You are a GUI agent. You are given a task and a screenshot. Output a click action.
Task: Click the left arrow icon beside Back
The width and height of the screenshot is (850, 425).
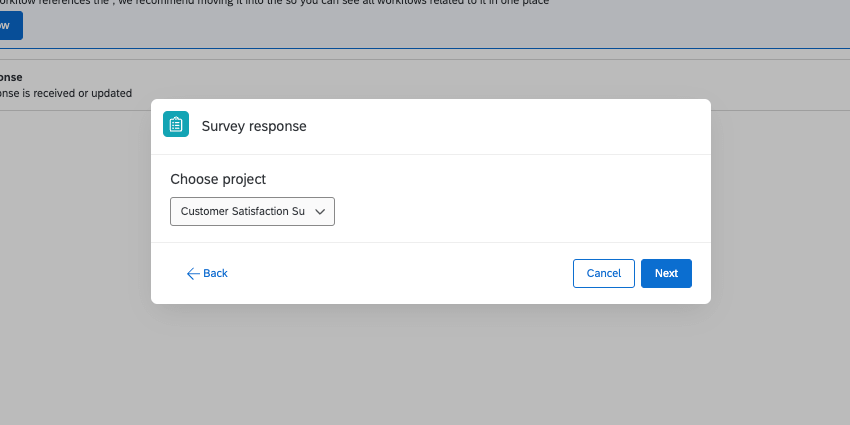point(193,273)
